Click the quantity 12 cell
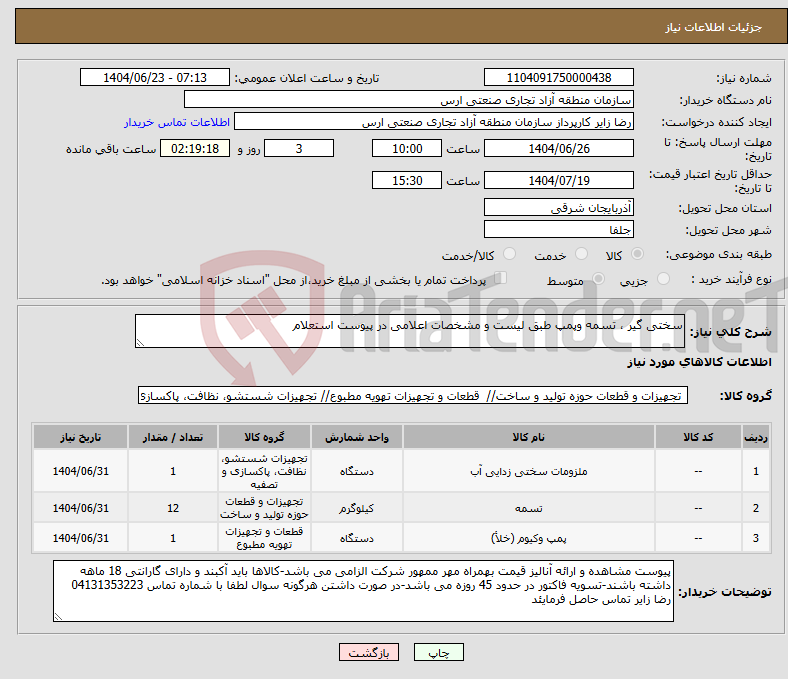The width and height of the screenshot is (788, 679). coord(173,508)
